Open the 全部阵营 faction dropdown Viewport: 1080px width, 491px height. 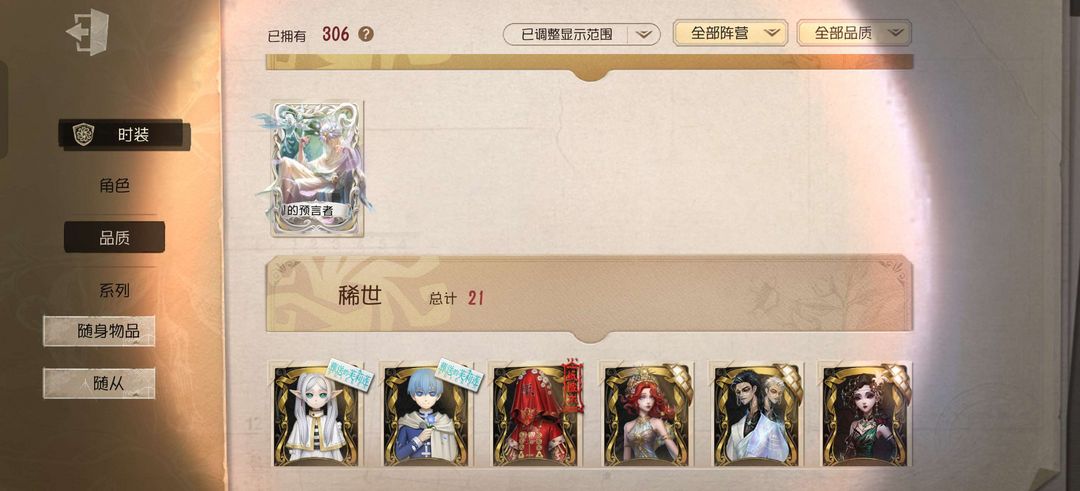pos(730,33)
